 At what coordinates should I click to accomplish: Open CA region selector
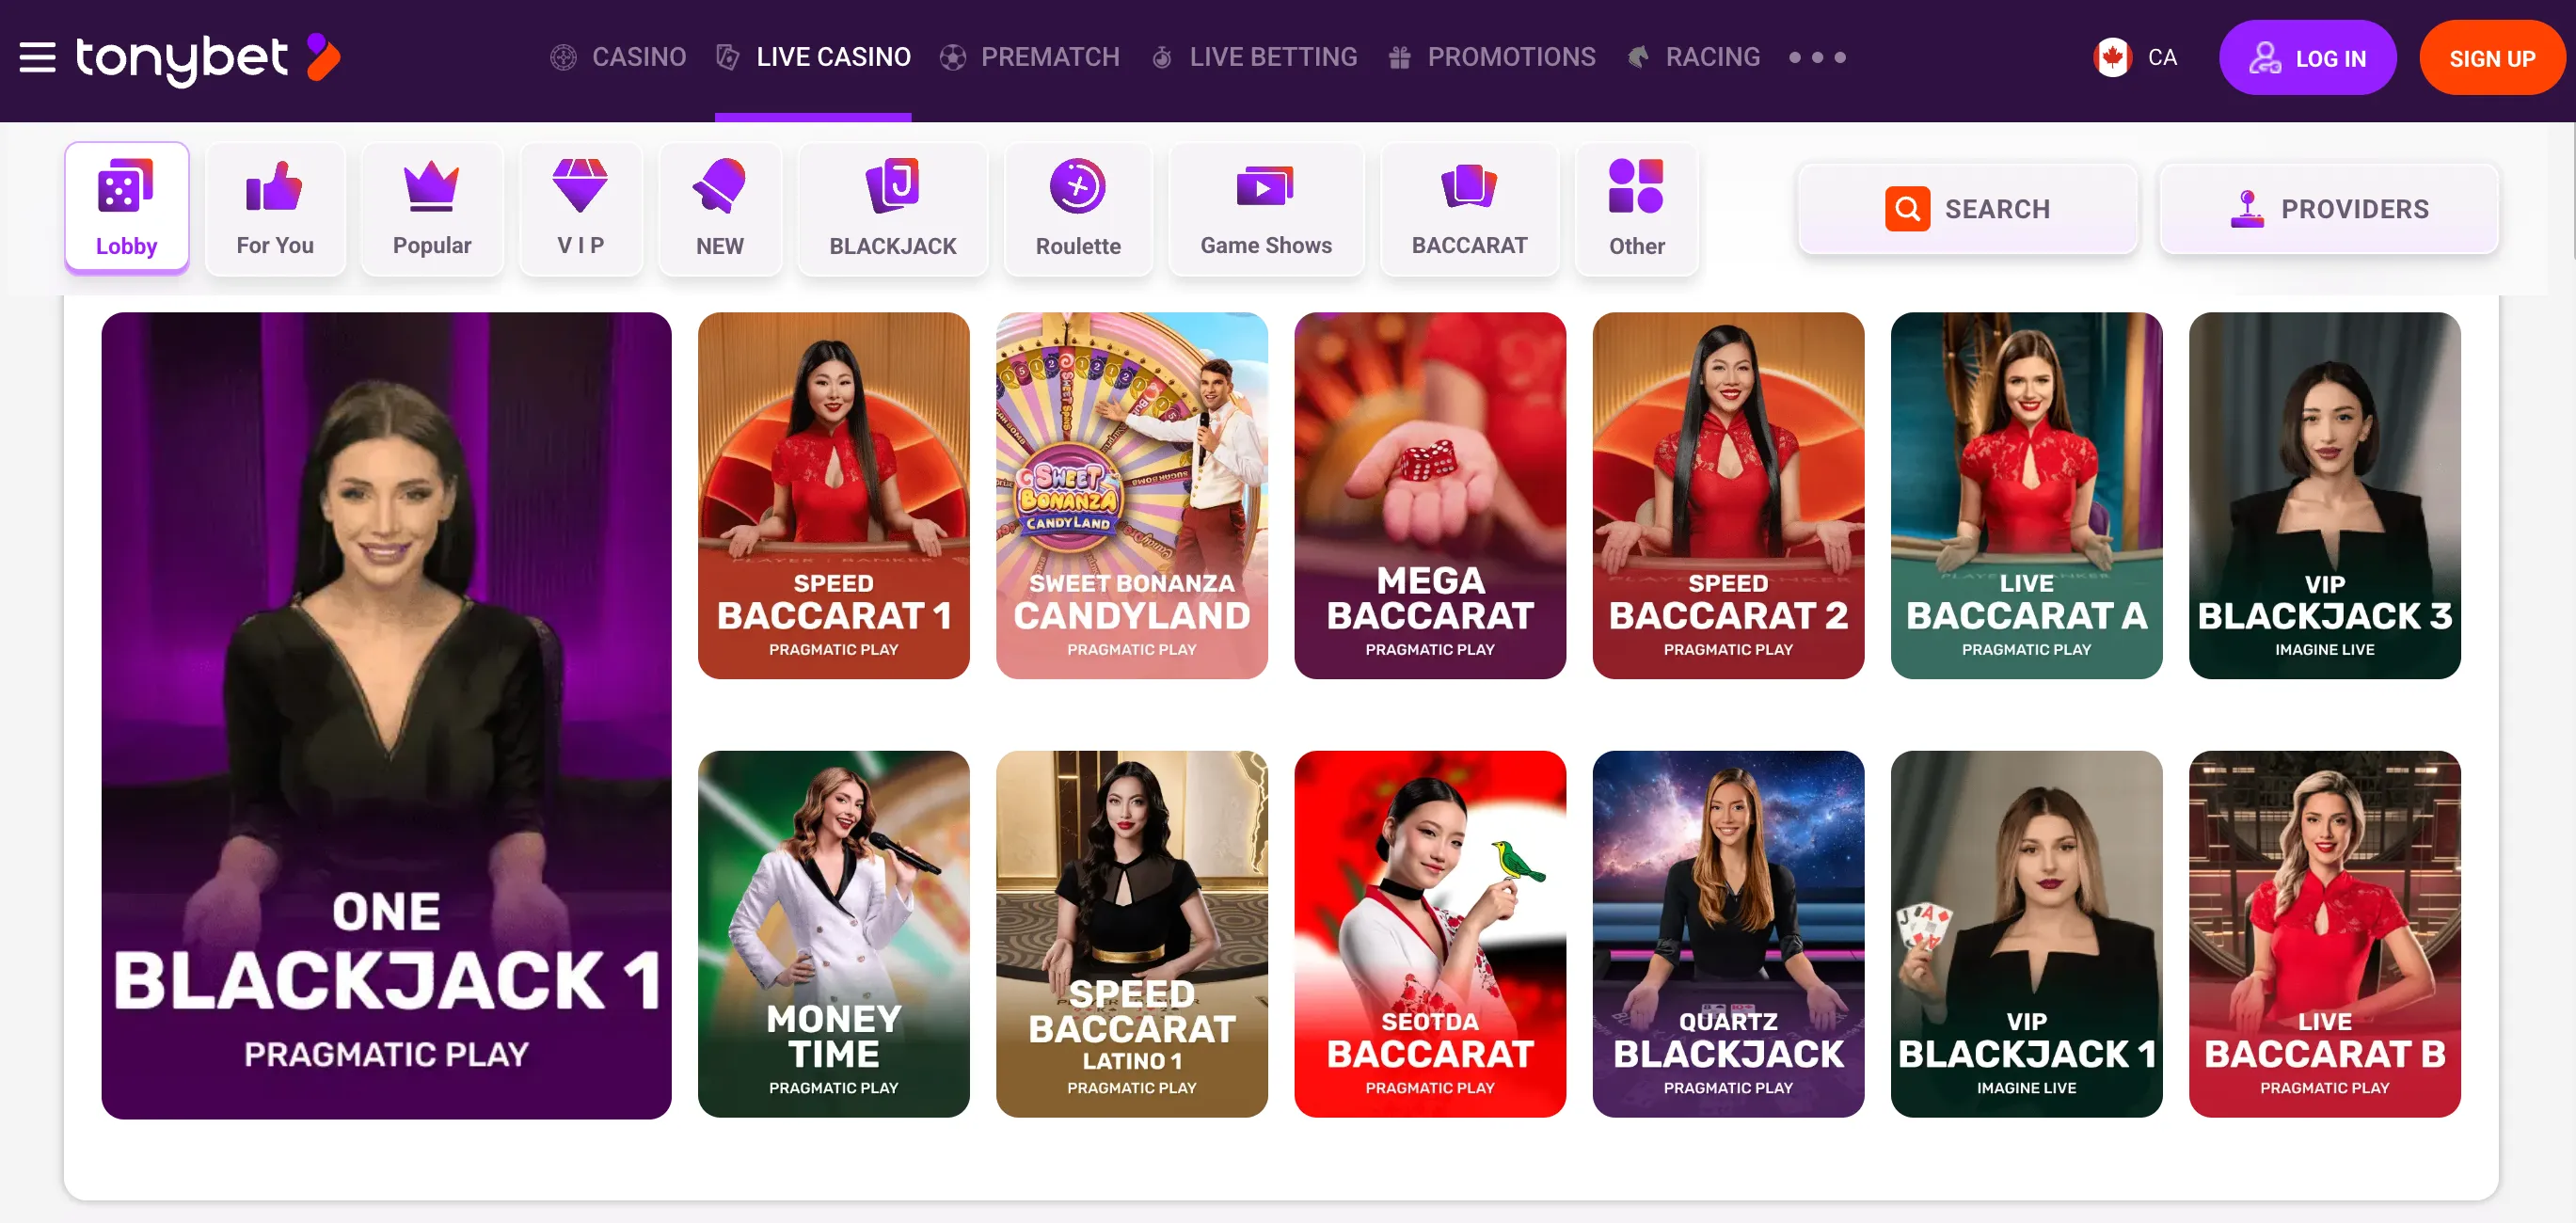pos(2136,58)
